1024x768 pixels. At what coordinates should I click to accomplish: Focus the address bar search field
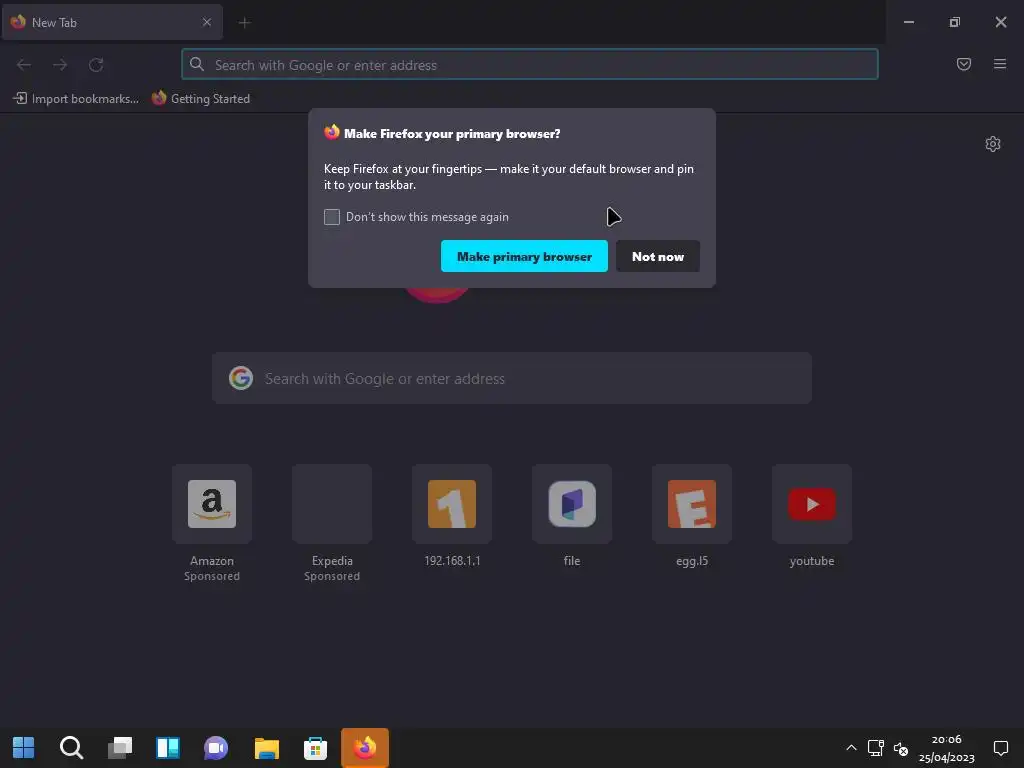pyautogui.click(x=530, y=65)
